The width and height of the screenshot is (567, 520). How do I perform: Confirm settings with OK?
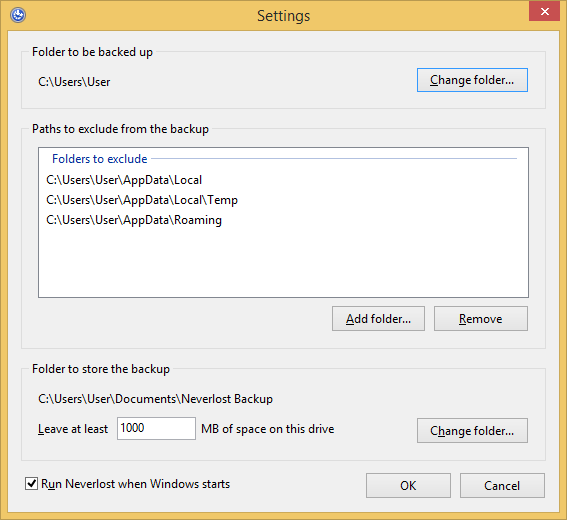pyautogui.click(x=408, y=486)
